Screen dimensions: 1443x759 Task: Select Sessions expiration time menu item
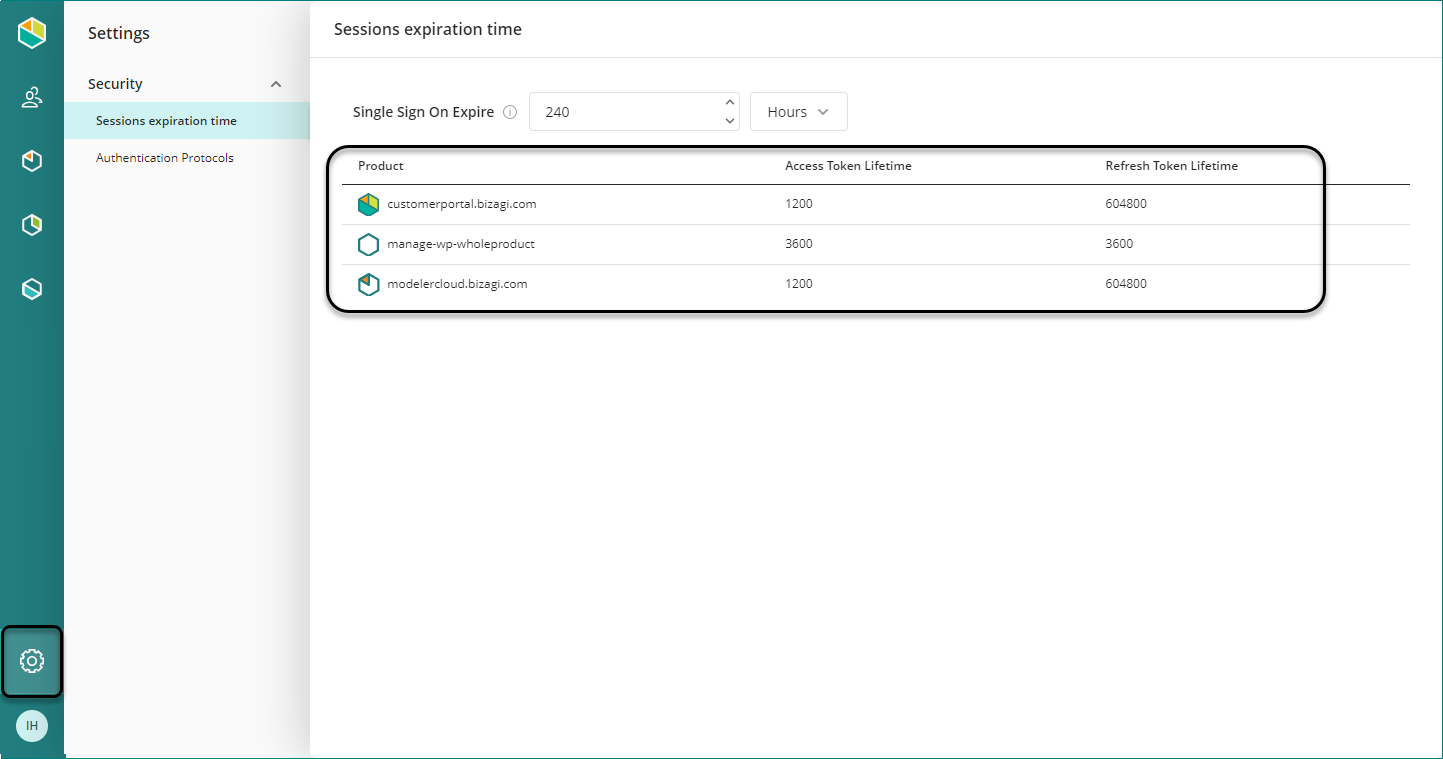coord(187,121)
